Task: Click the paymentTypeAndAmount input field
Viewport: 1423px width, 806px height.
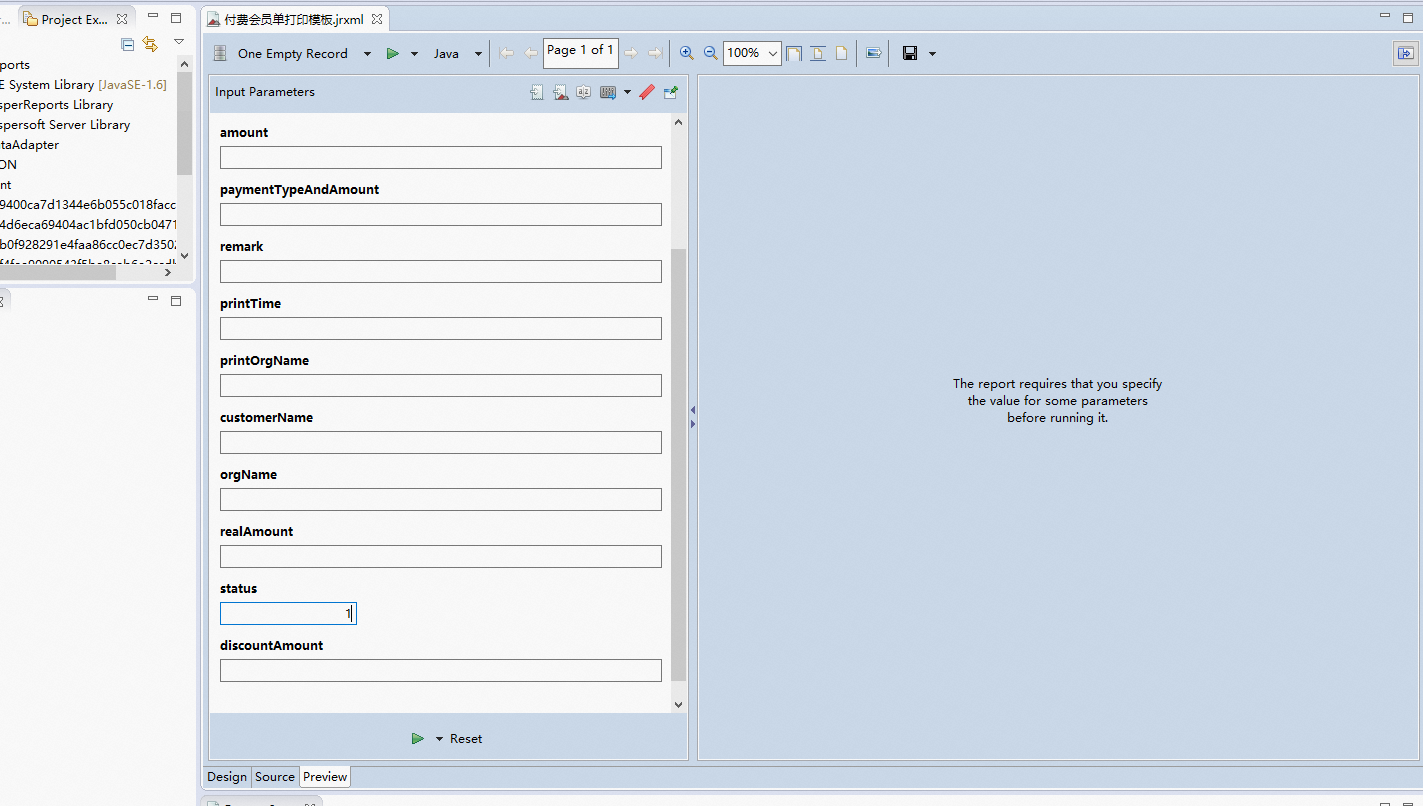Action: (441, 214)
